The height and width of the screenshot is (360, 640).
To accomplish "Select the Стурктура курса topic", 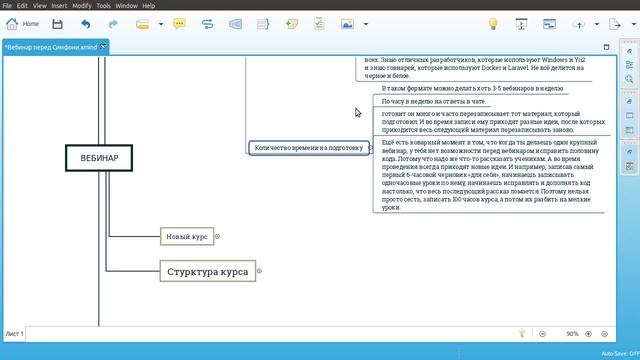I will coord(208,271).
